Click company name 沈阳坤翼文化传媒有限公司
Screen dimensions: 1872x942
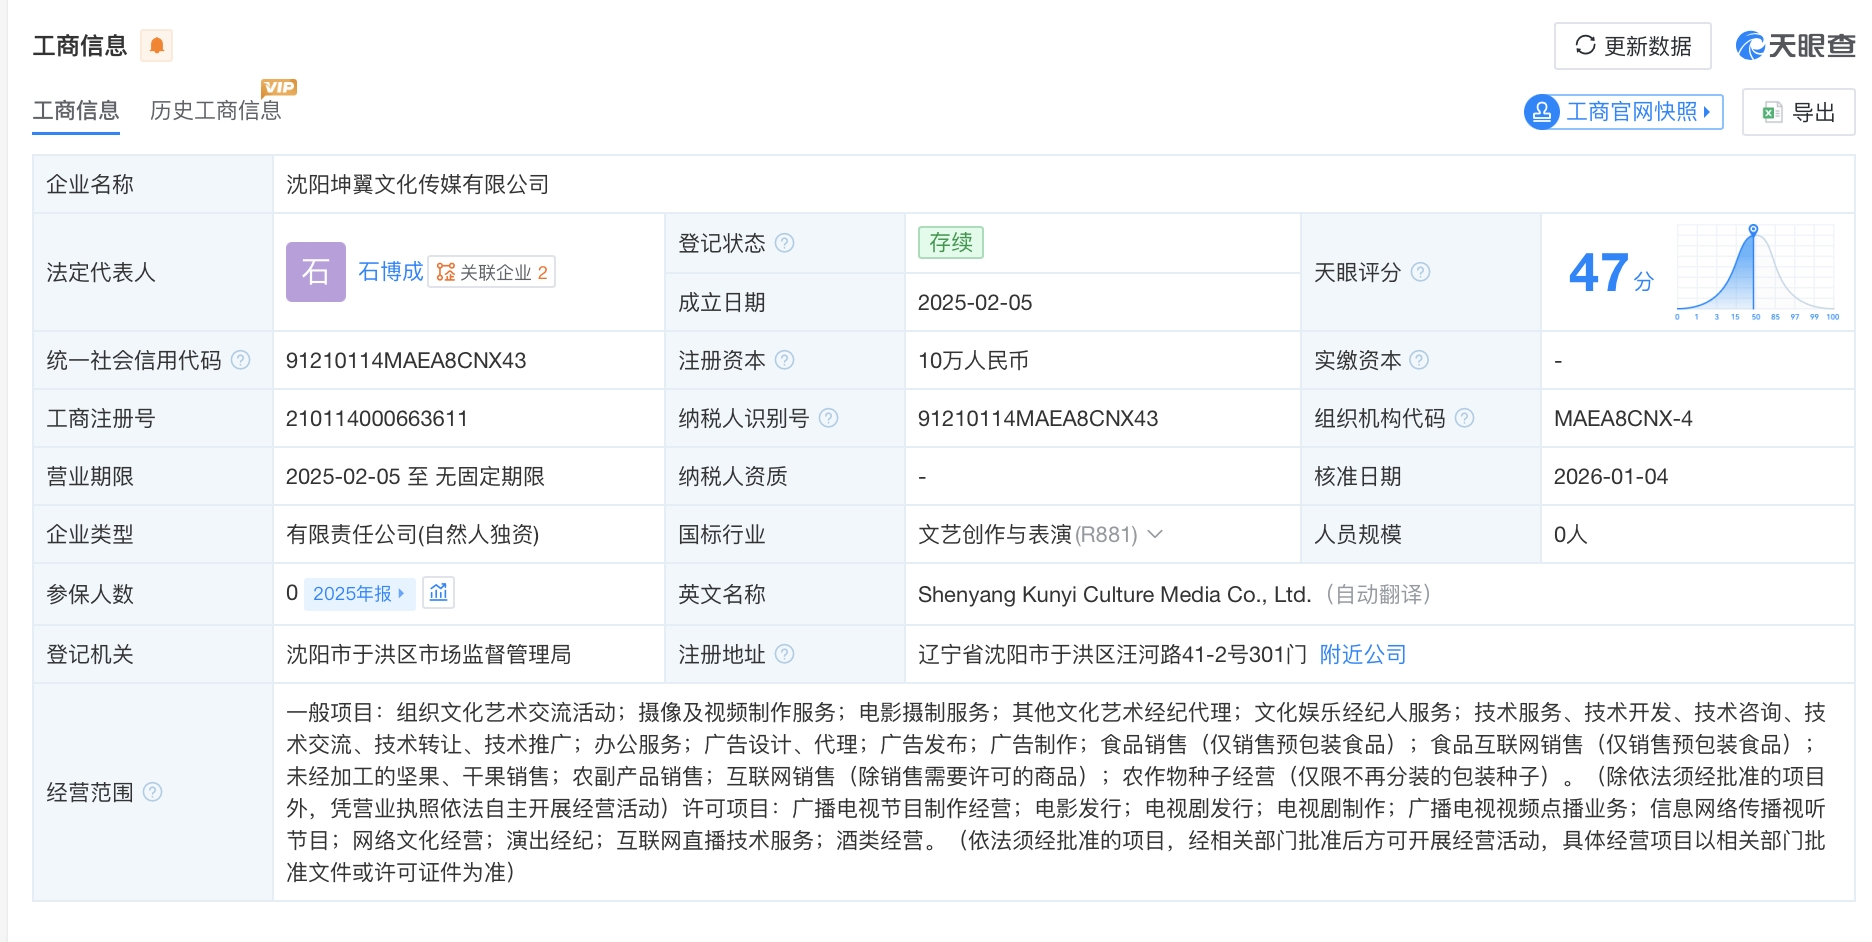coord(418,184)
